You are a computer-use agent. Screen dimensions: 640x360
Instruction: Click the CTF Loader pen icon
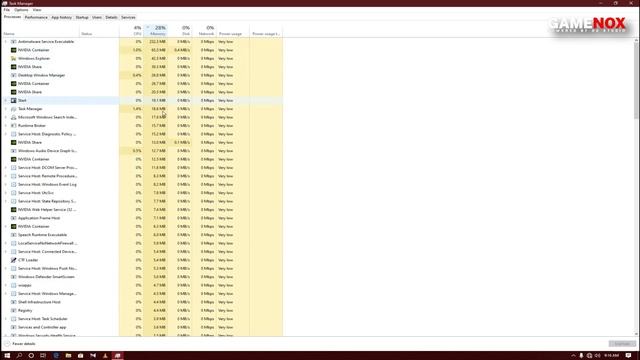(x=13, y=260)
